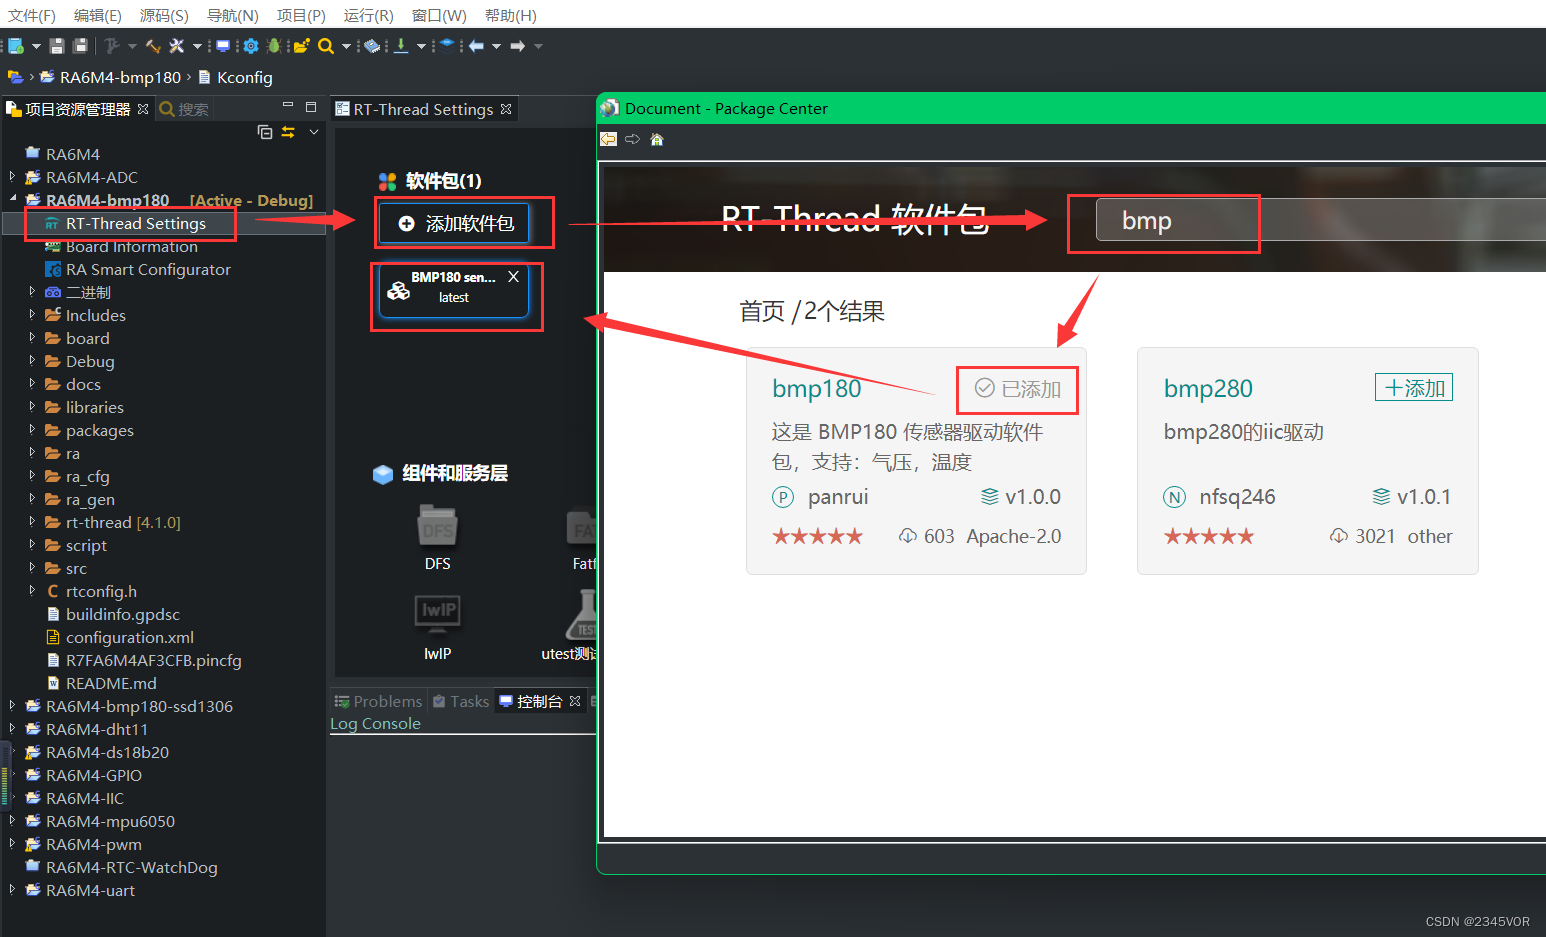Collapse the RA6M4-bmp180 project node
Screen dimensions: 1546x937
click(12, 199)
